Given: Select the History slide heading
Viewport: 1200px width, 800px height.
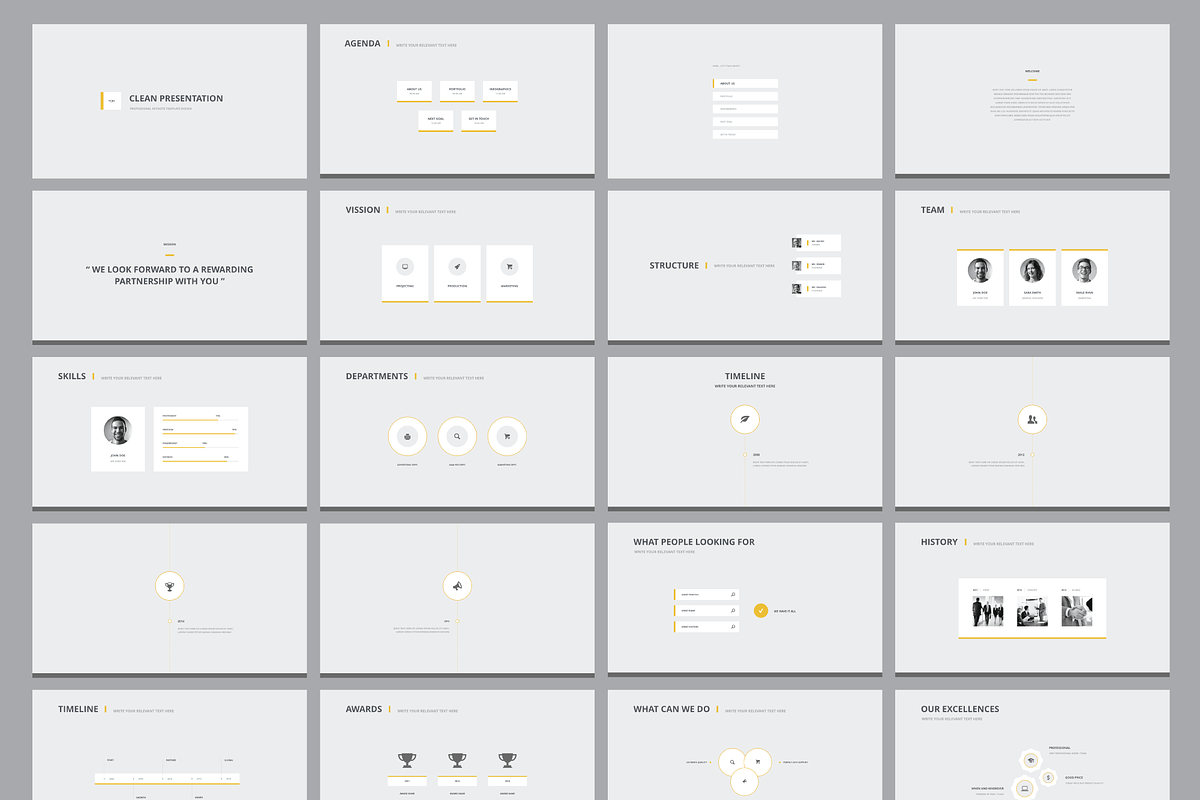Looking at the screenshot, I should pyautogui.click(x=939, y=542).
